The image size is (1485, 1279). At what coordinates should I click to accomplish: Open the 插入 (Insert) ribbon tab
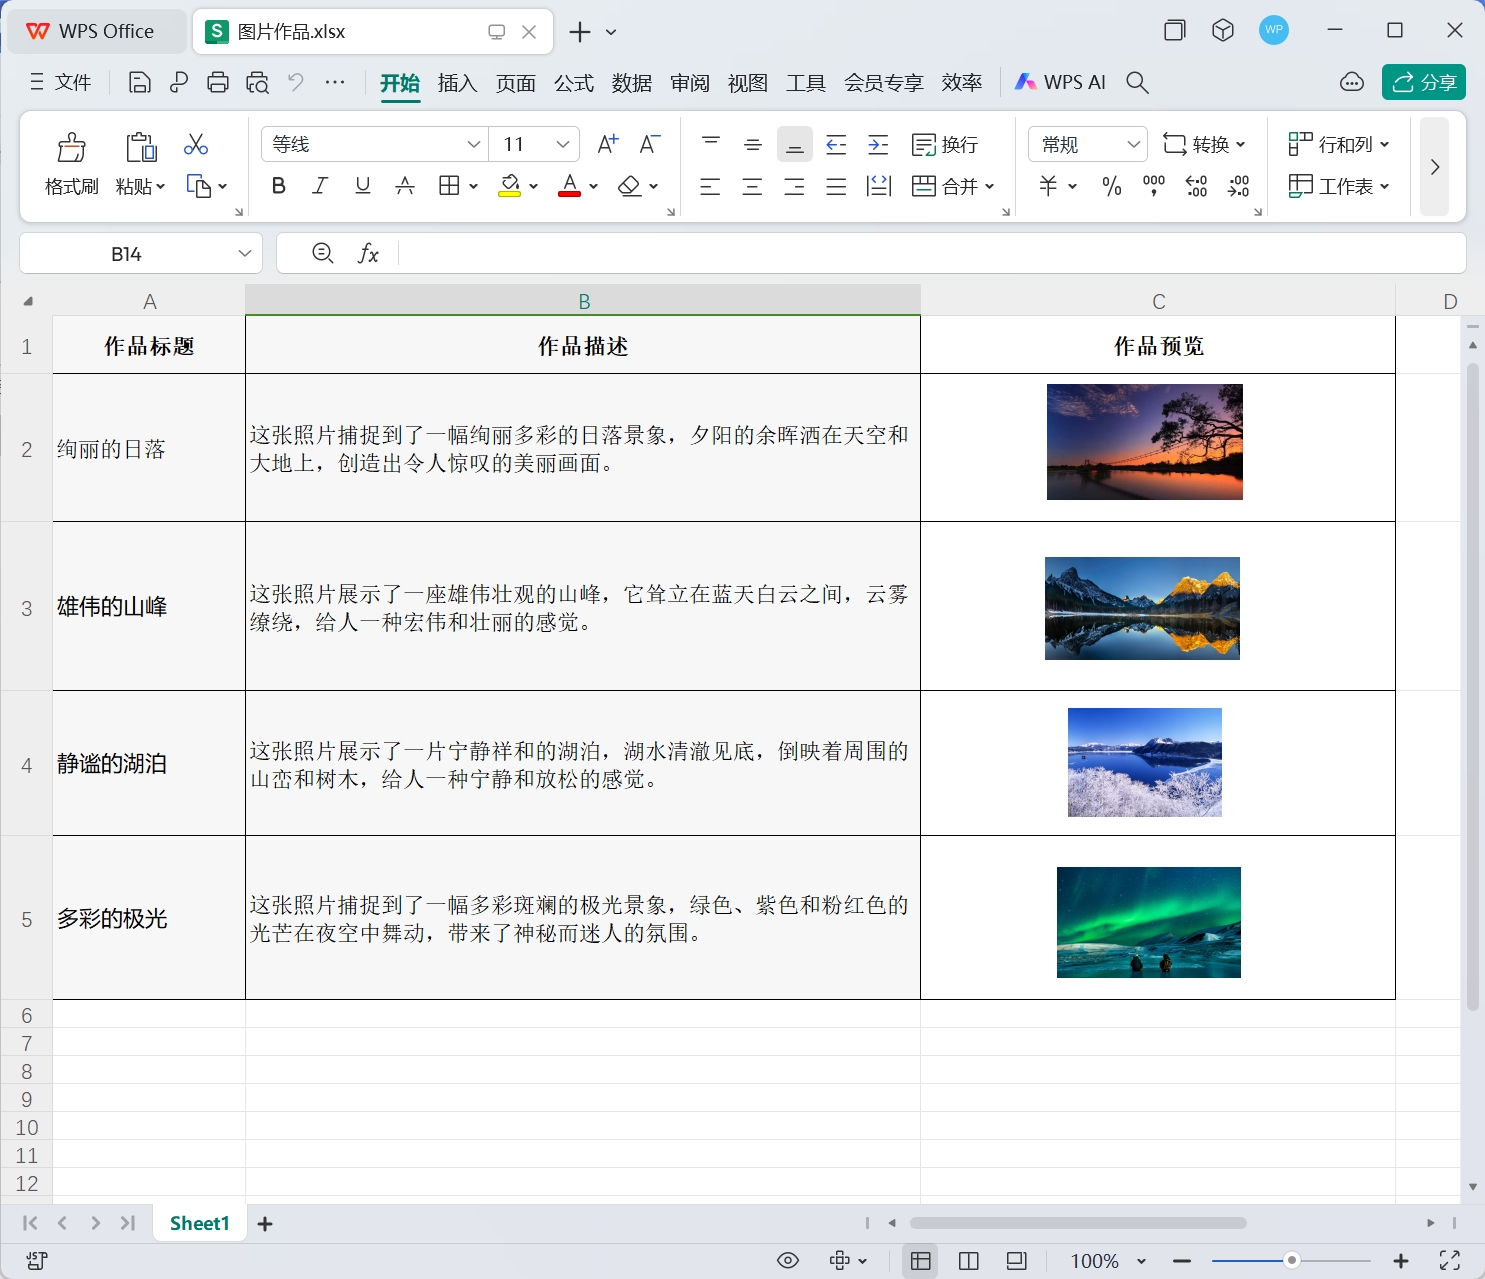457,83
